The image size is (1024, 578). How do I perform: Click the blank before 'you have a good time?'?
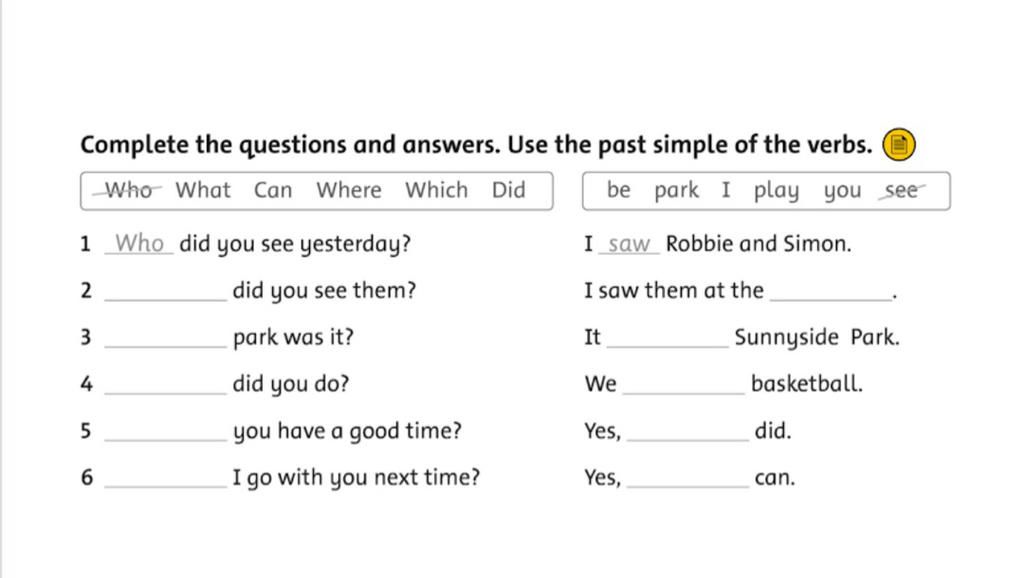coord(165,432)
